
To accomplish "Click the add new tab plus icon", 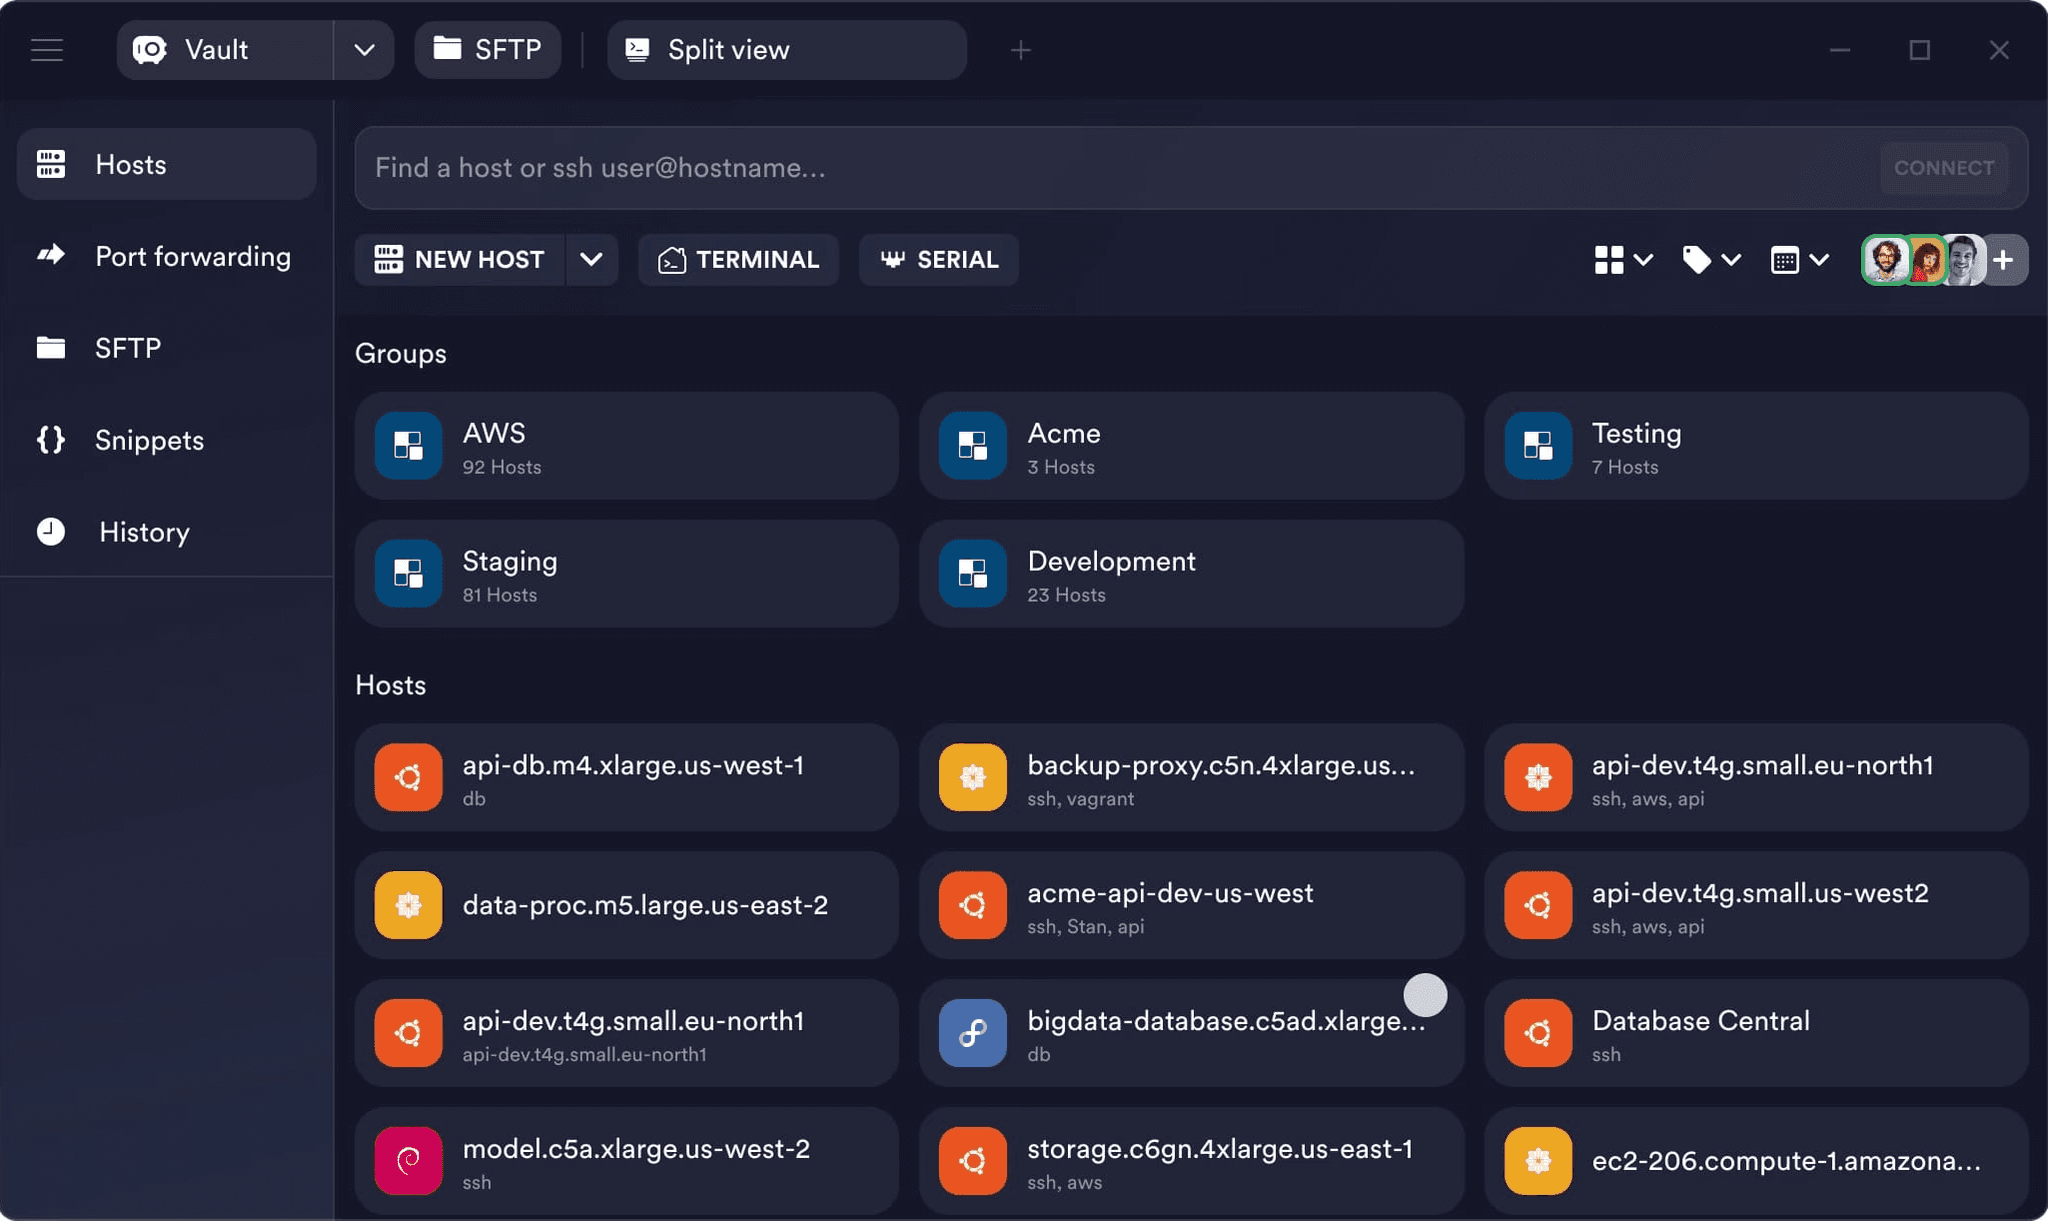I will 1020,50.
